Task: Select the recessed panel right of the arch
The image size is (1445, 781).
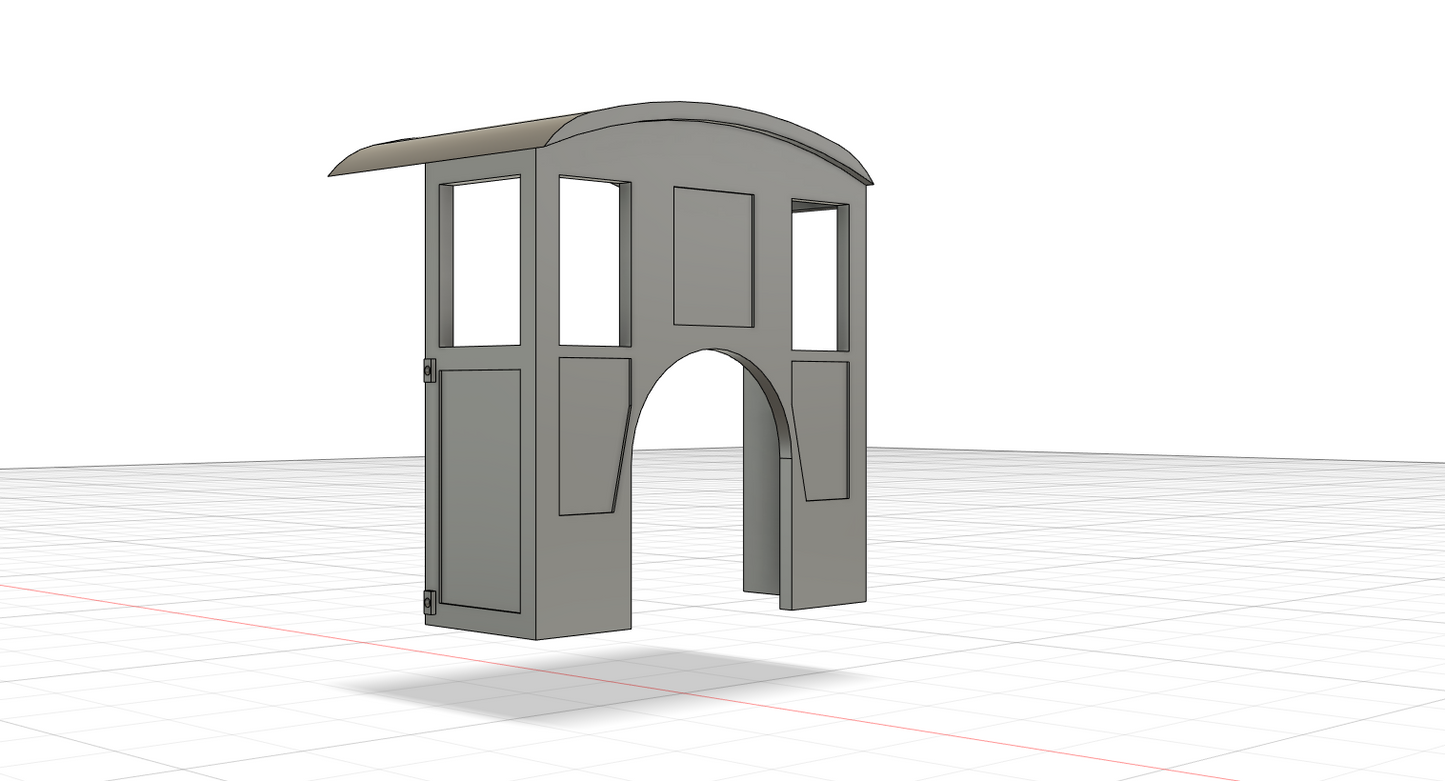Action: point(821,430)
